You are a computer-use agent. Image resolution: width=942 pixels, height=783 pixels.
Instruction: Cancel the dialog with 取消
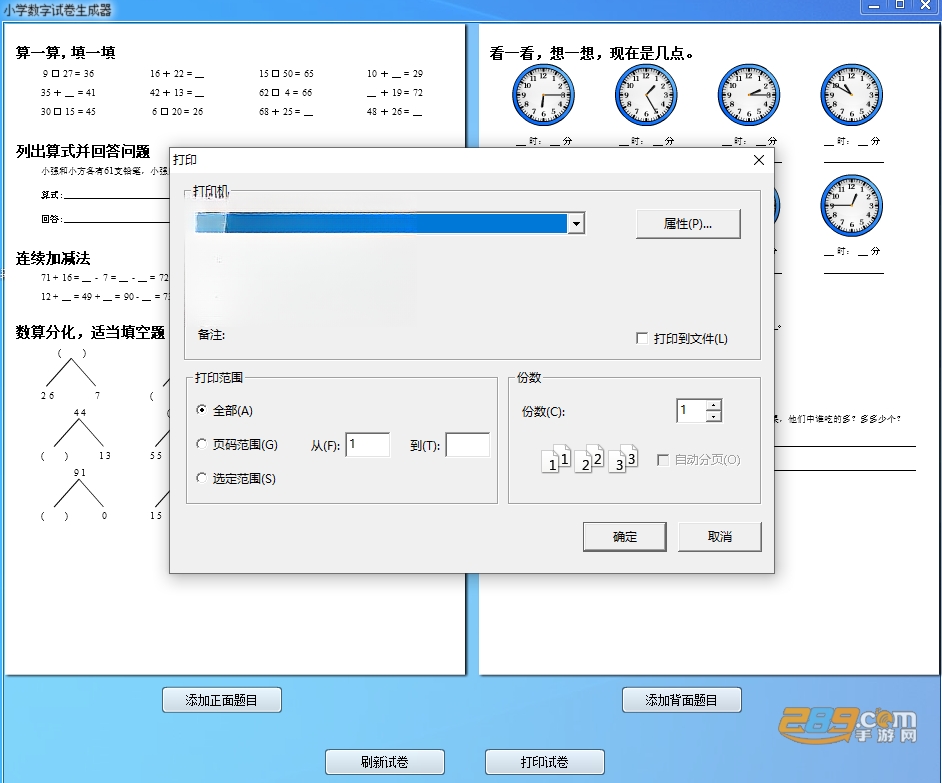pyautogui.click(x=720, y=537)
